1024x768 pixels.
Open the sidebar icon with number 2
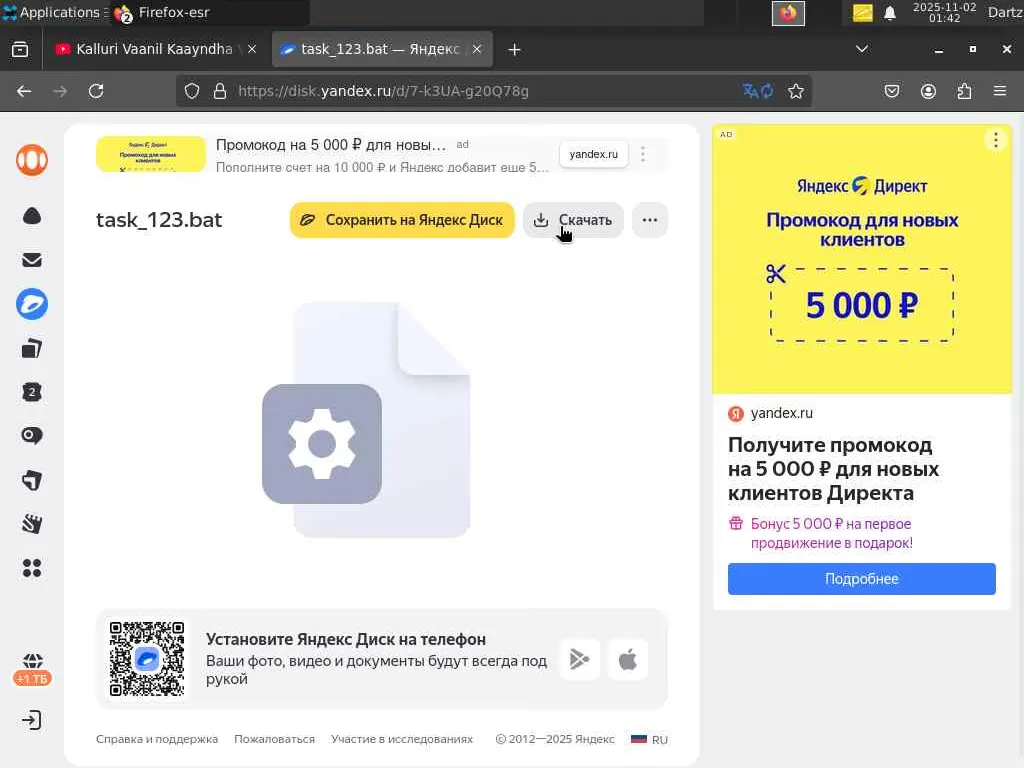pos(32,392)
